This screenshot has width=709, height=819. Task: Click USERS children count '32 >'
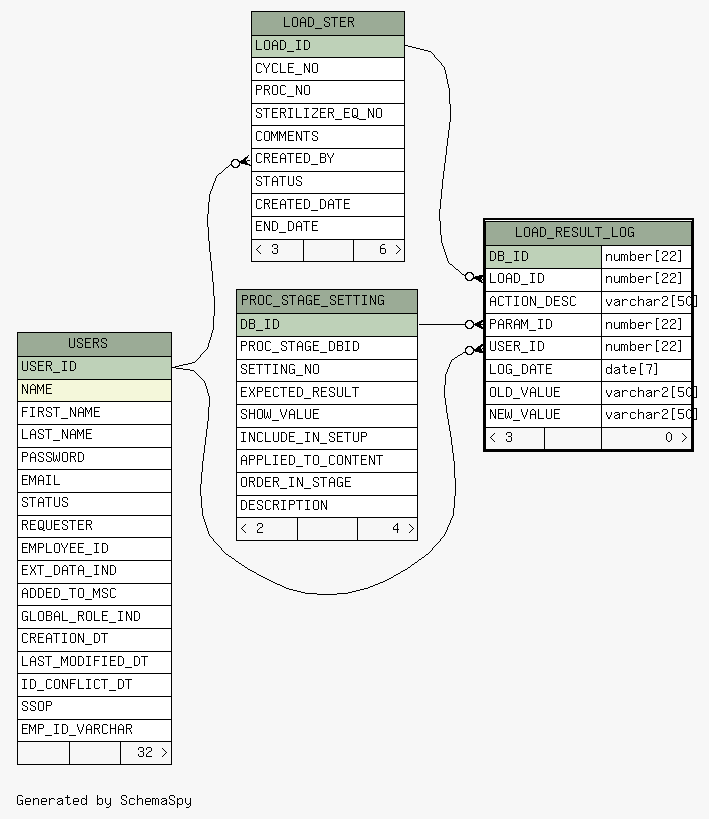coord(146,753)
